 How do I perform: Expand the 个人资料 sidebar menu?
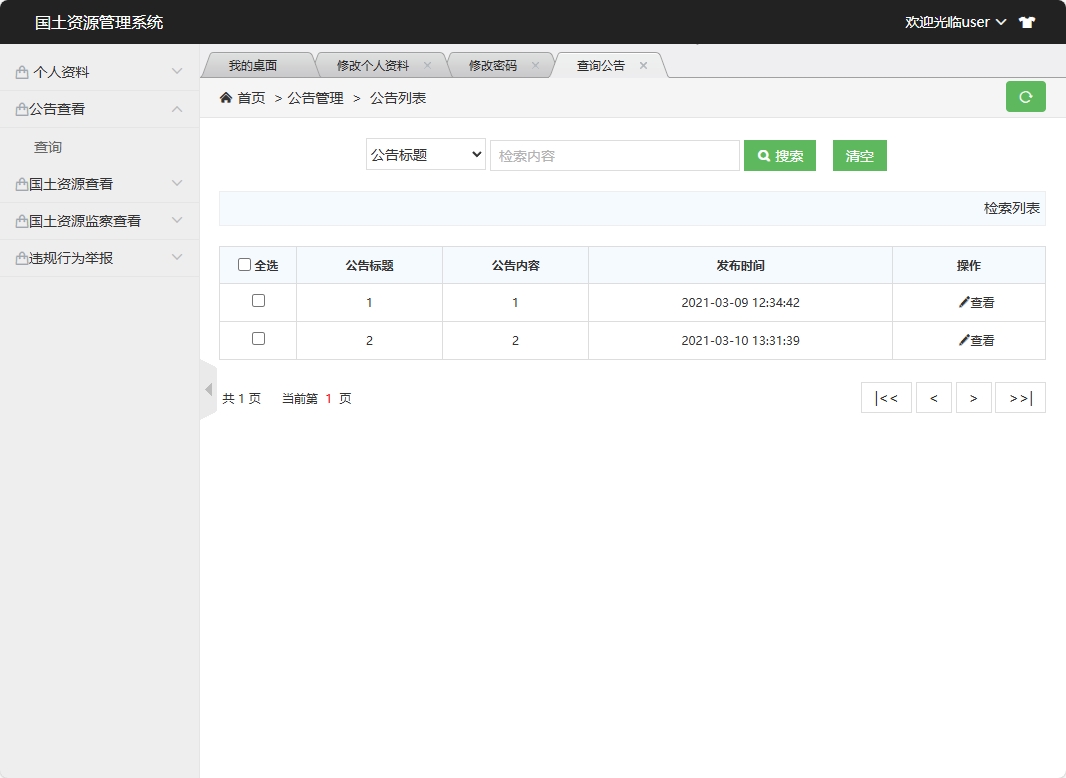(99, 72)
